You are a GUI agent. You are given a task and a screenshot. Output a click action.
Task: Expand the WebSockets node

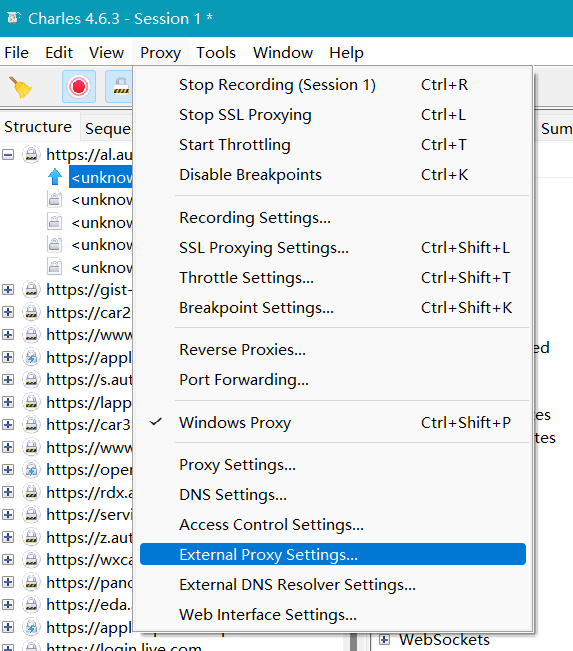pyautogui.click(x=384, y=639)
